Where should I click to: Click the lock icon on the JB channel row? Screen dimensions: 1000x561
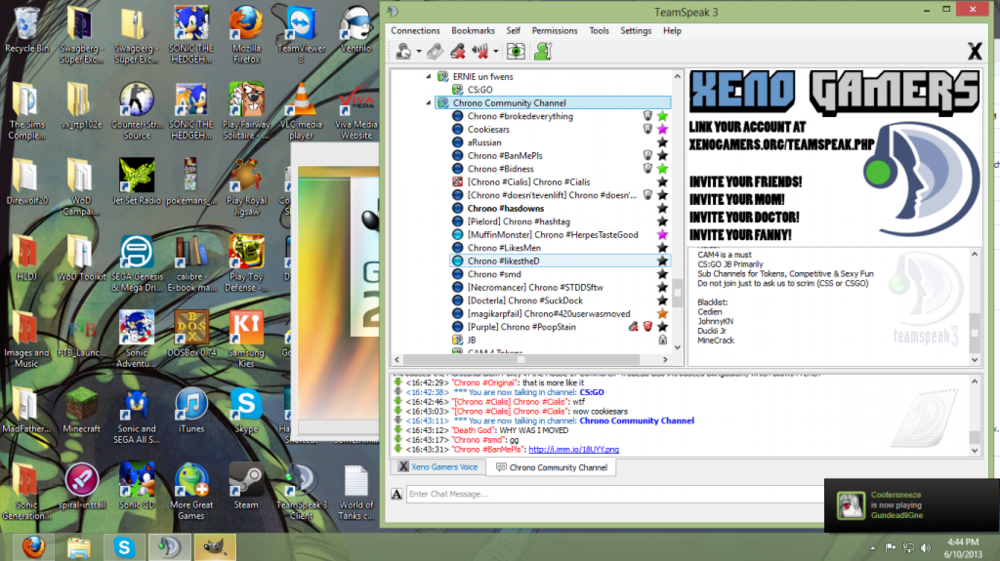(x=663, y=340)
